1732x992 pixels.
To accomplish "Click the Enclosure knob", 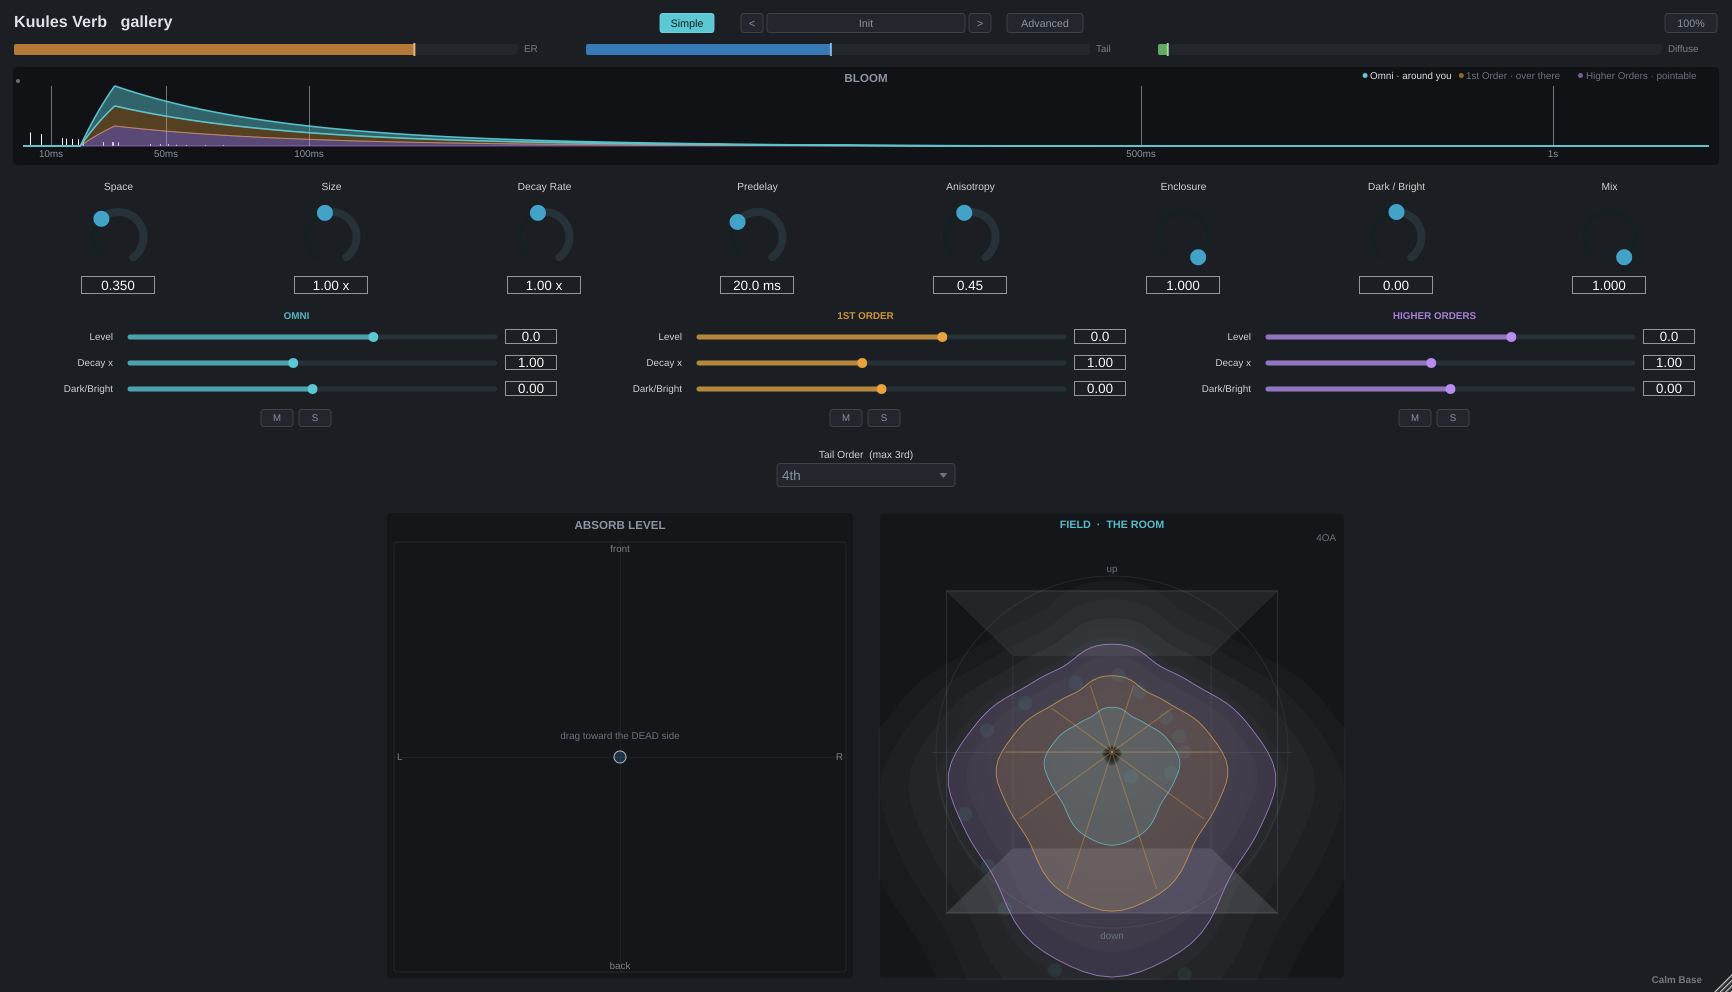I will tap(1183, 236).
